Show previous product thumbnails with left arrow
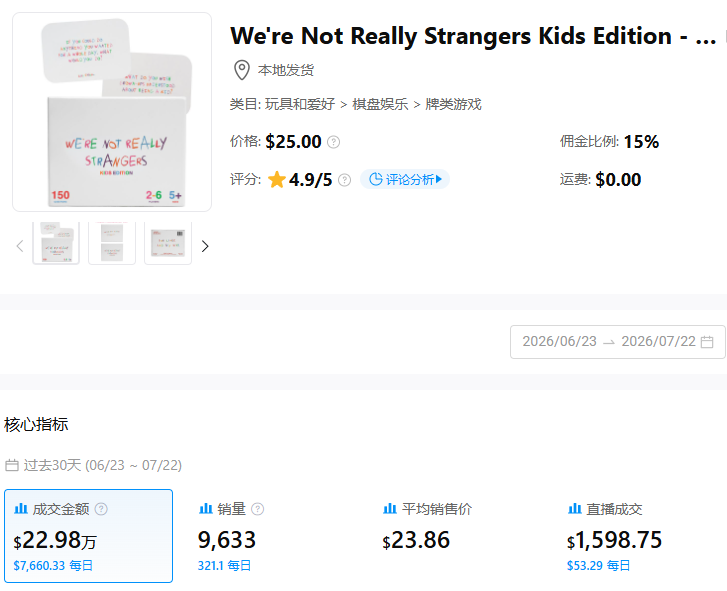The height and width of the screenshot is (591, 727). (19, 246)
